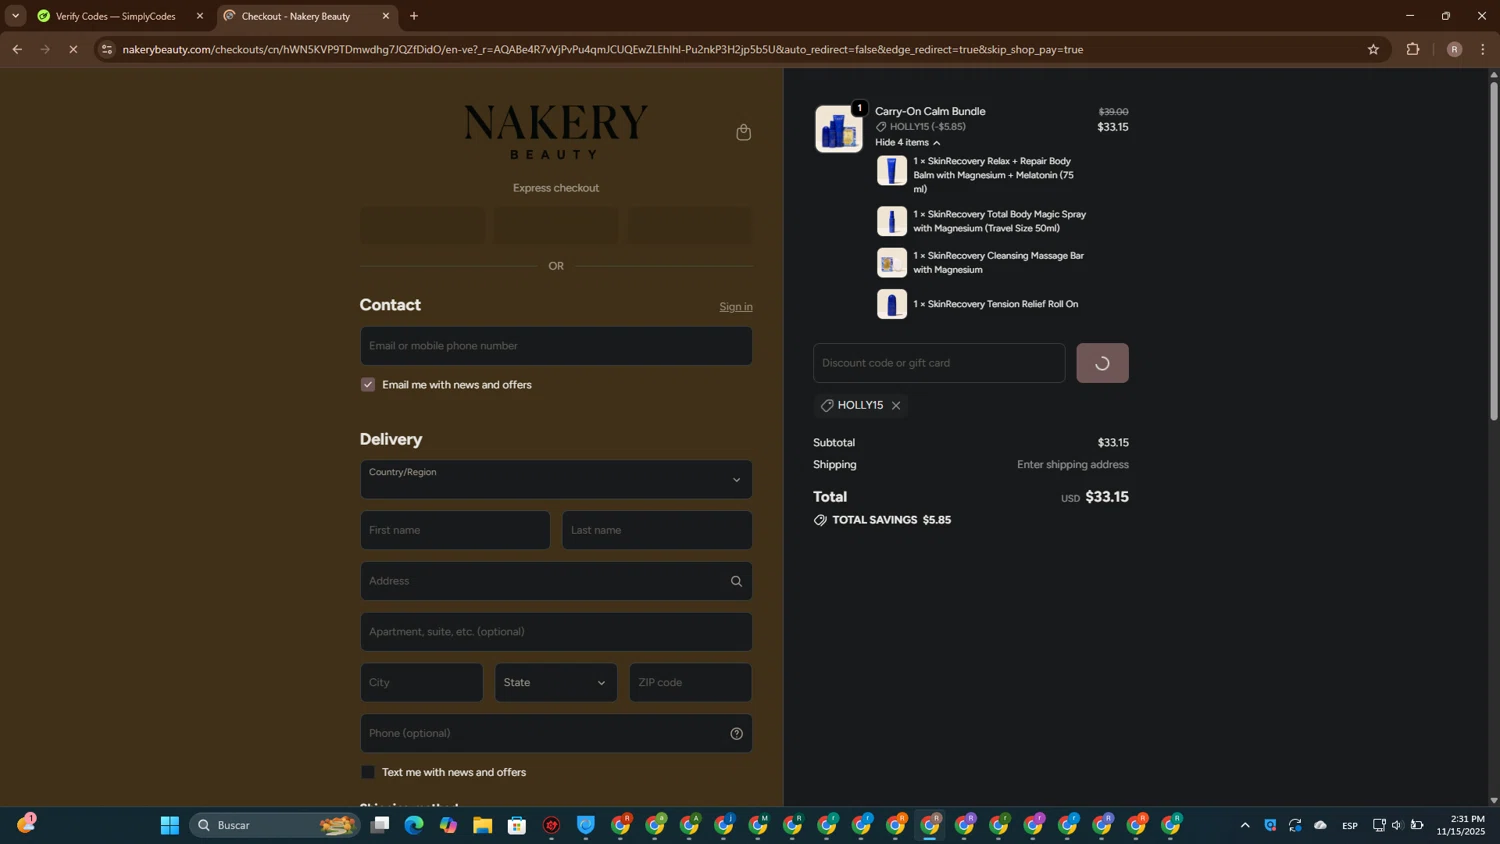Open File Explorer from the taskbar
Viewport: 1500px width, 844px height.
click(x=483, y=825)
